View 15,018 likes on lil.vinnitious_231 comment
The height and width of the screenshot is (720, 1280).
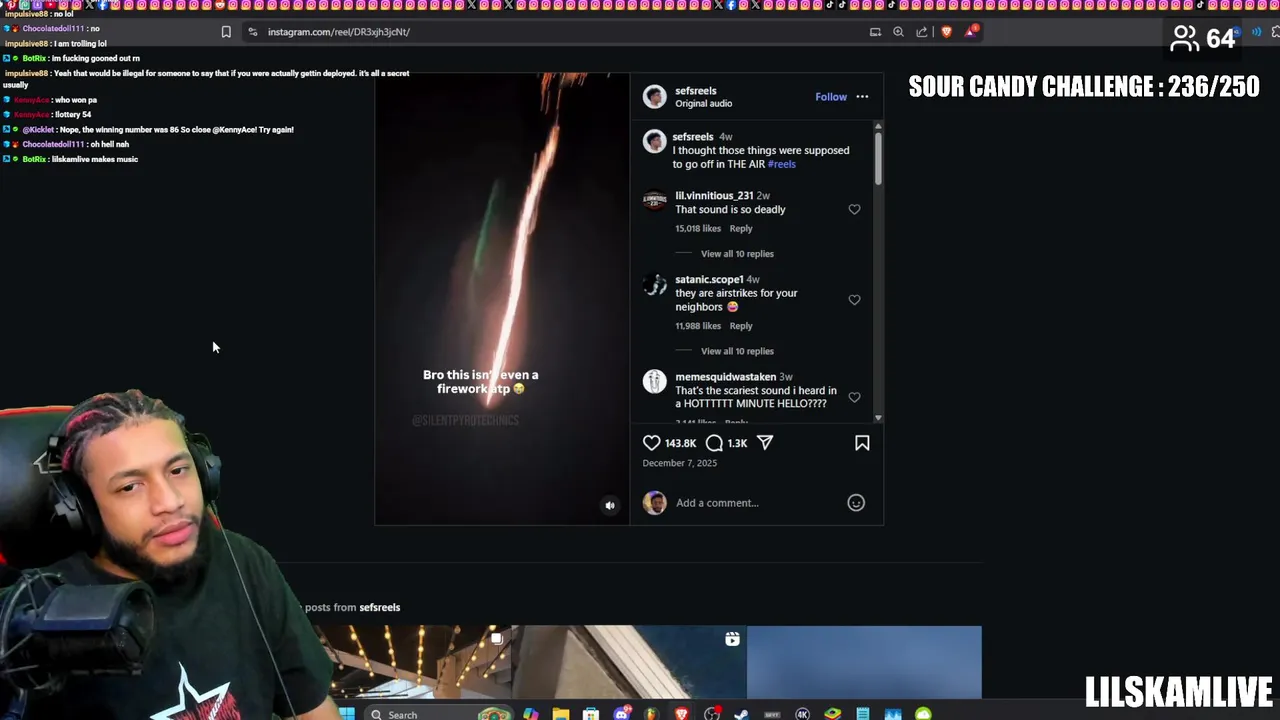point(698,229)
